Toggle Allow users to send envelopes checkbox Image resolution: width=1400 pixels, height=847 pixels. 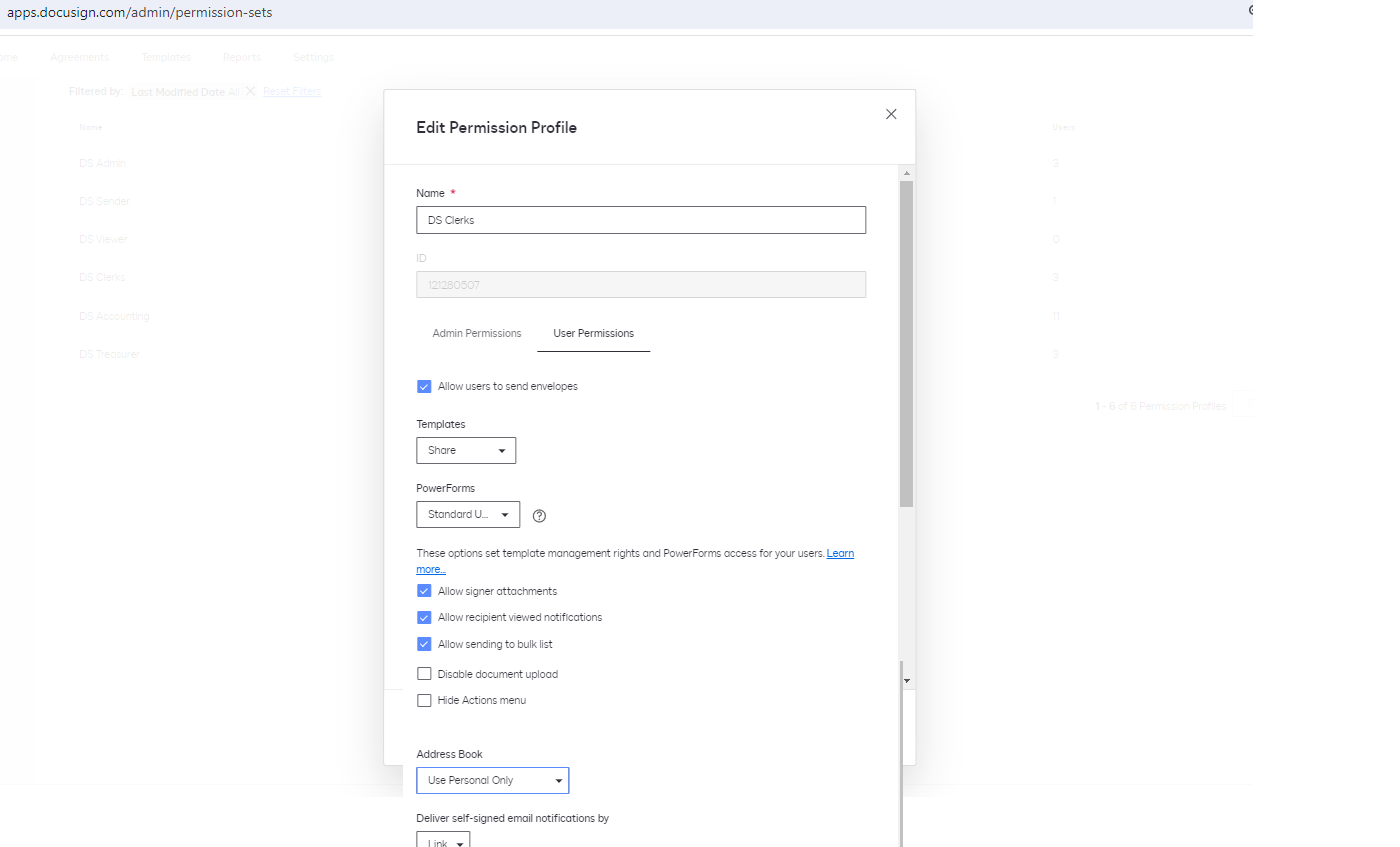coord(424,386)
